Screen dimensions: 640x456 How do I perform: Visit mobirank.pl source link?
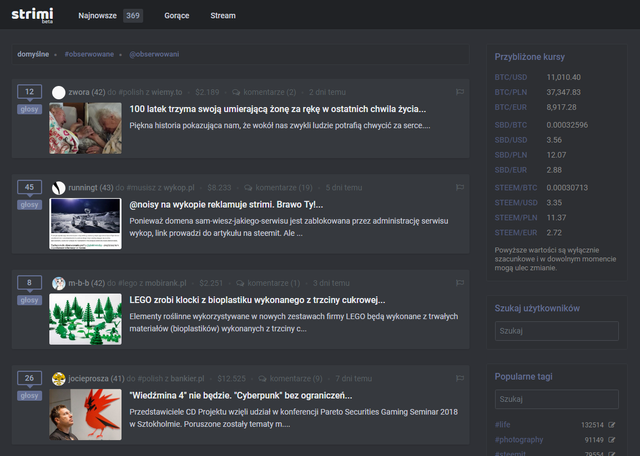pos(165,283)
